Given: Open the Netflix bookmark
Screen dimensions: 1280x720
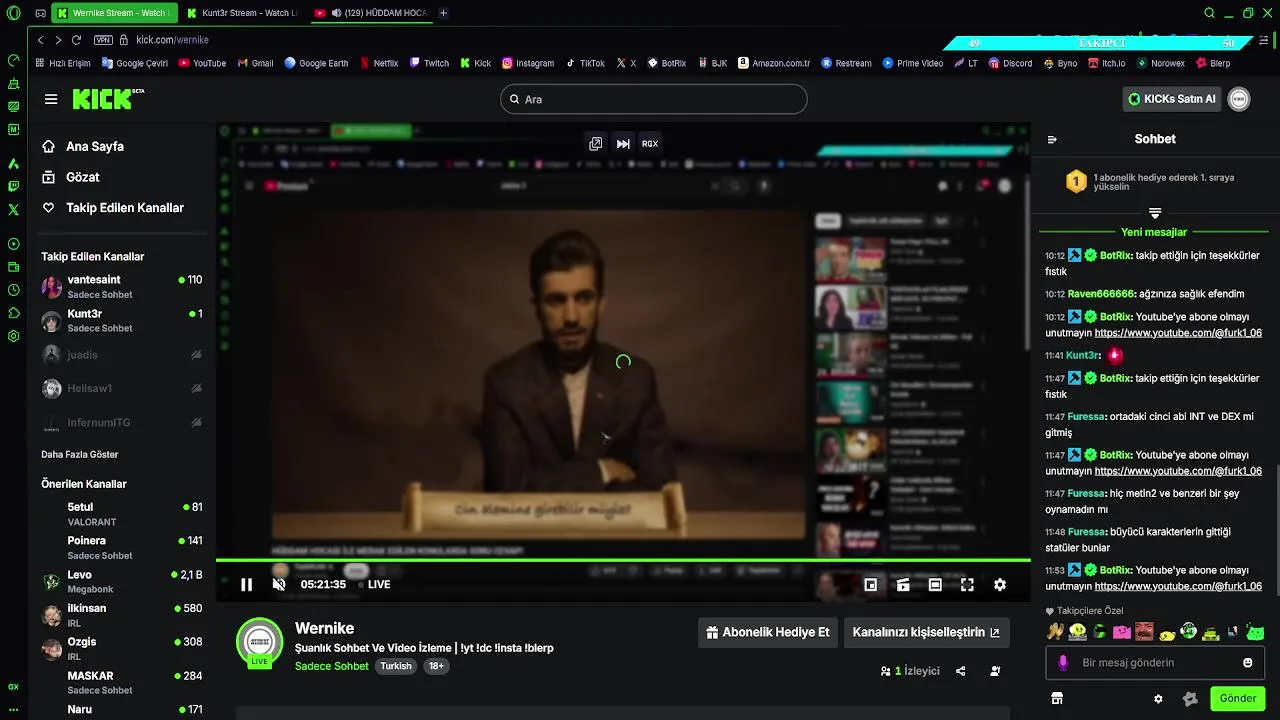Looking at the screenshot, I should [378, 63].
